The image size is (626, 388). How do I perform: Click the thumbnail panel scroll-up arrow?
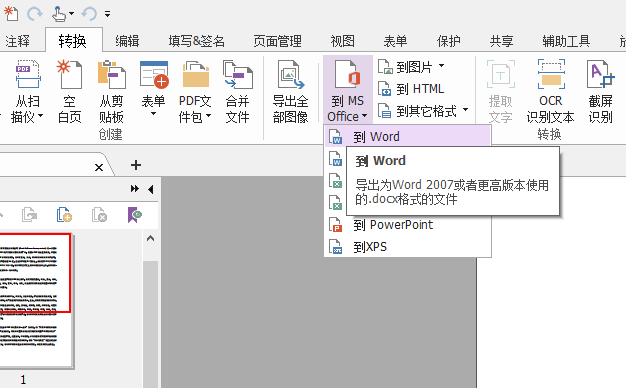(151, 238)
